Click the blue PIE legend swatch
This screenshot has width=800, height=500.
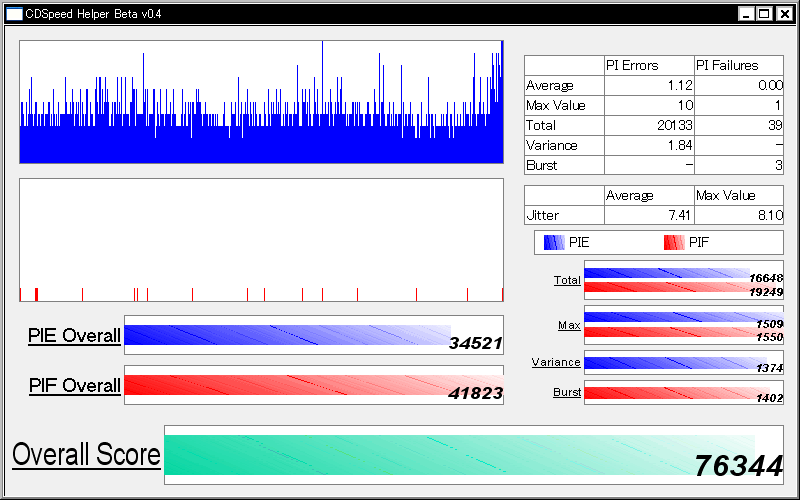click(x=554, y=242)
